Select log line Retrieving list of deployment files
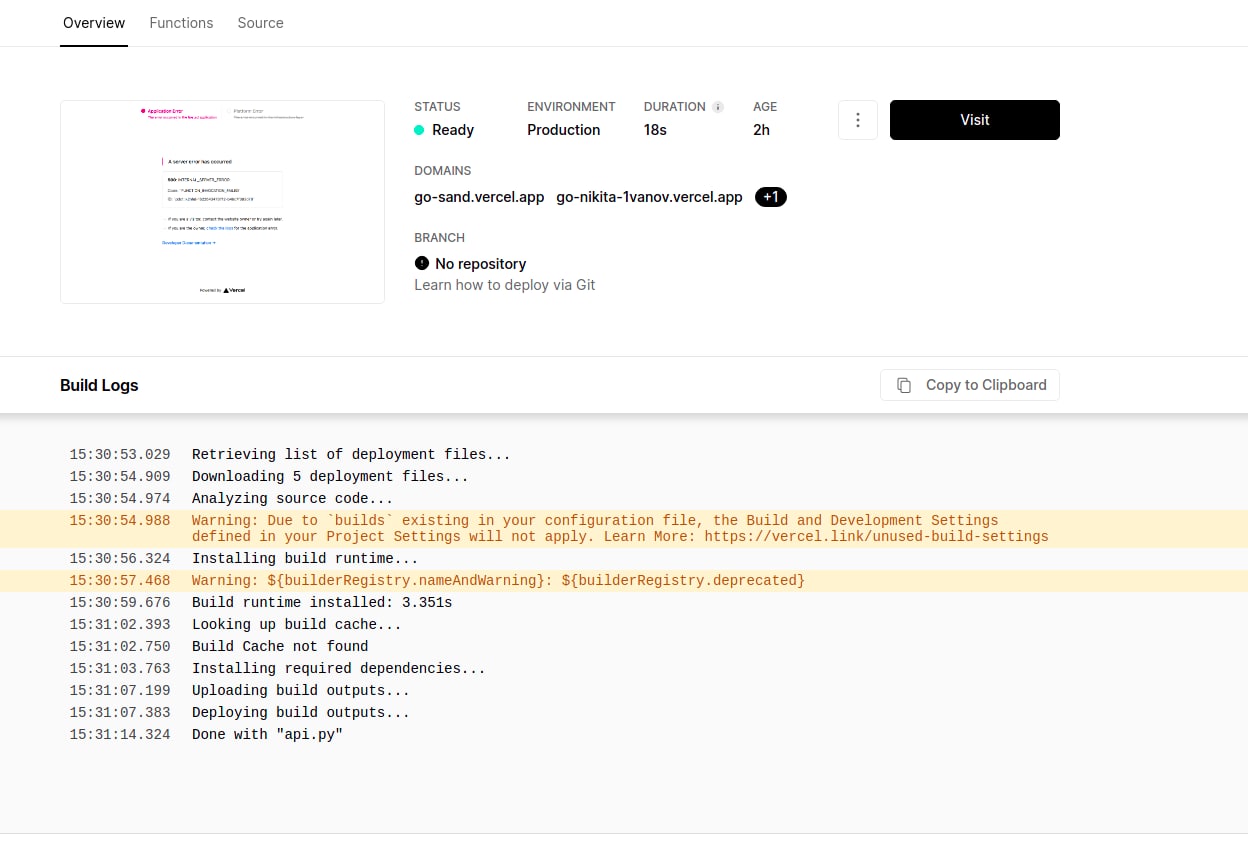Viewport: 1248px width, 846px height. pos(351,455)
